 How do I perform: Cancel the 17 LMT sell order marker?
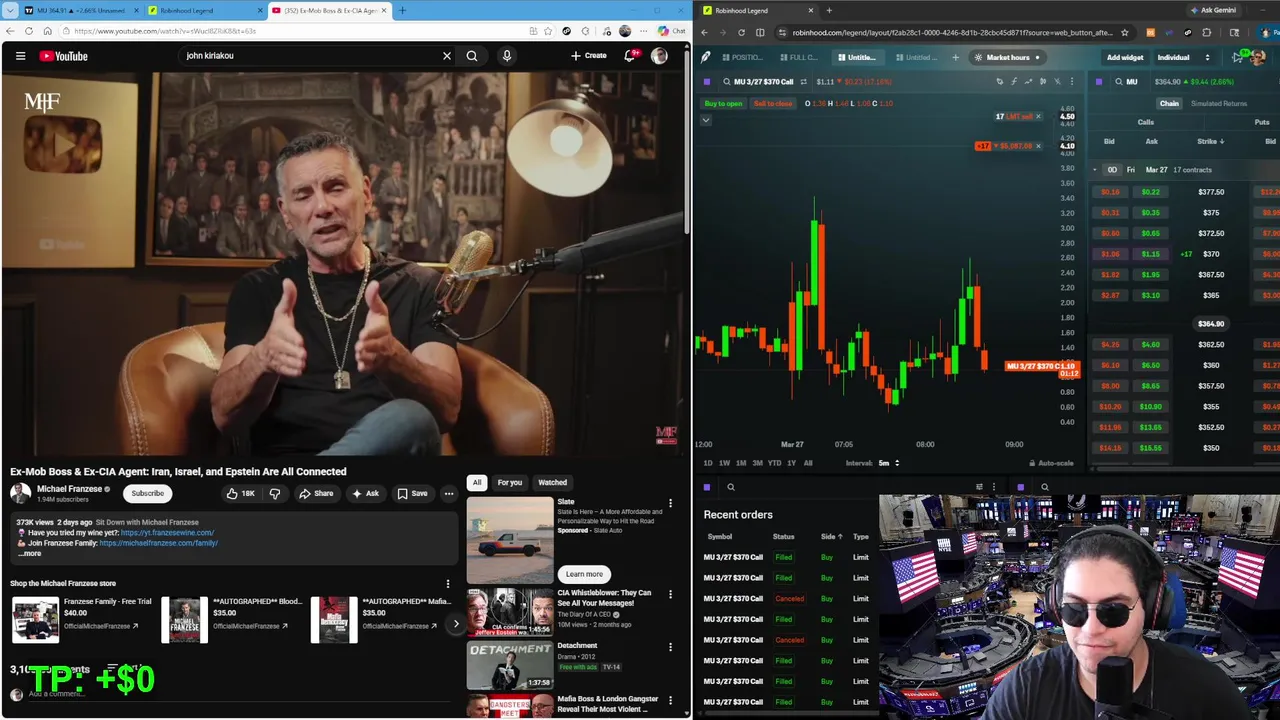[x=1038, y=117]
